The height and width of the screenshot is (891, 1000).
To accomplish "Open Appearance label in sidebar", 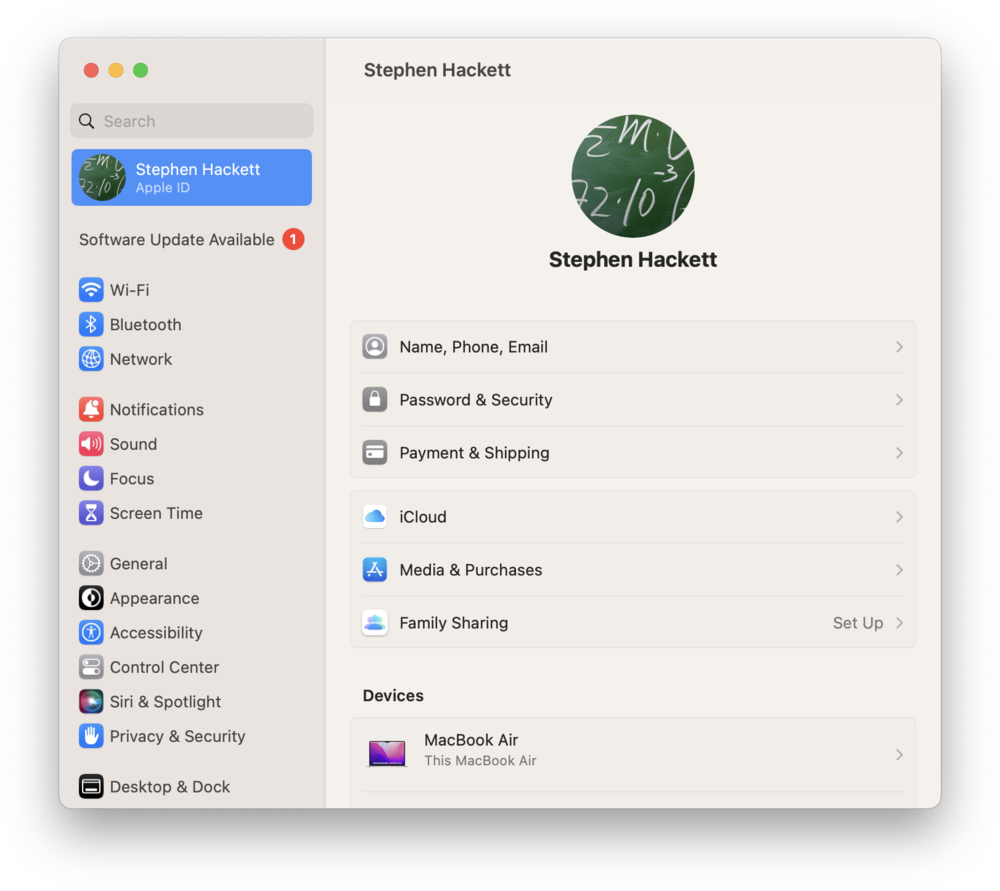I will coord(154,598).
